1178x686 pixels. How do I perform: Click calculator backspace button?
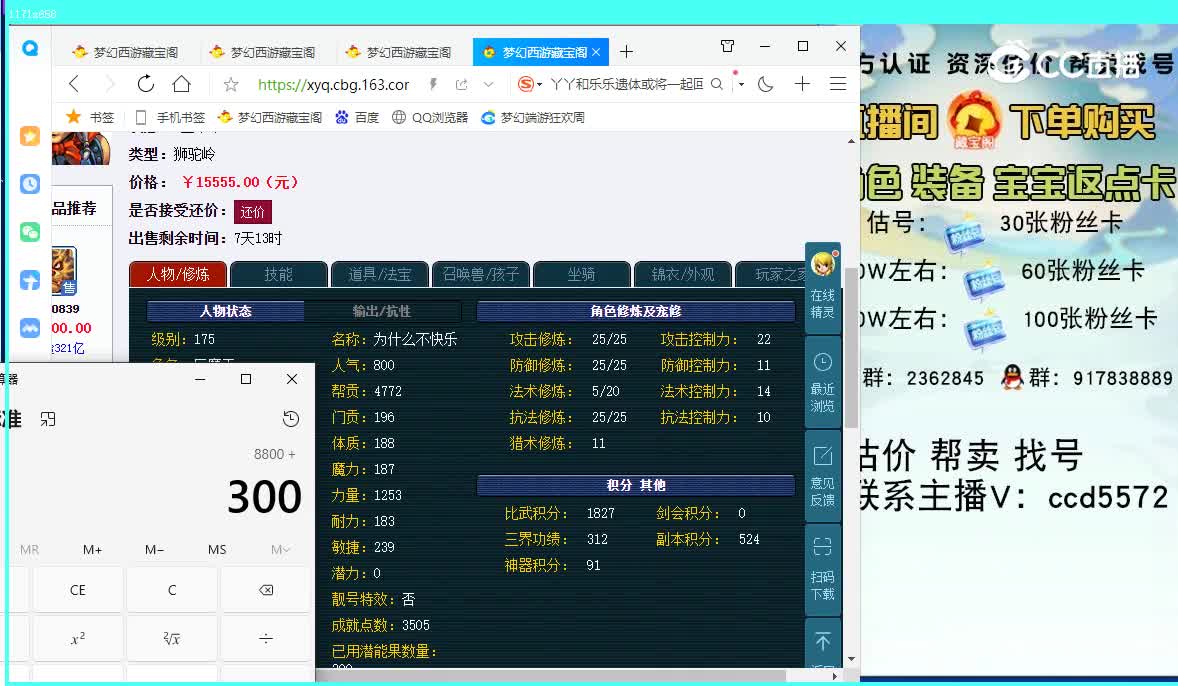click(x=266, y=590)
